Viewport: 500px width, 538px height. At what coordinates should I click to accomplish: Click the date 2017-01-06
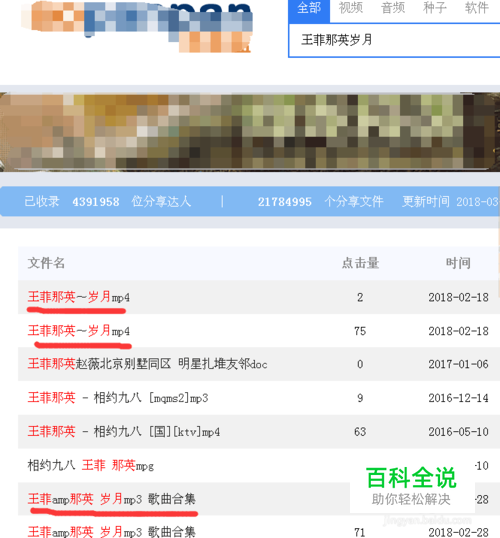click(x=458, y=364)
